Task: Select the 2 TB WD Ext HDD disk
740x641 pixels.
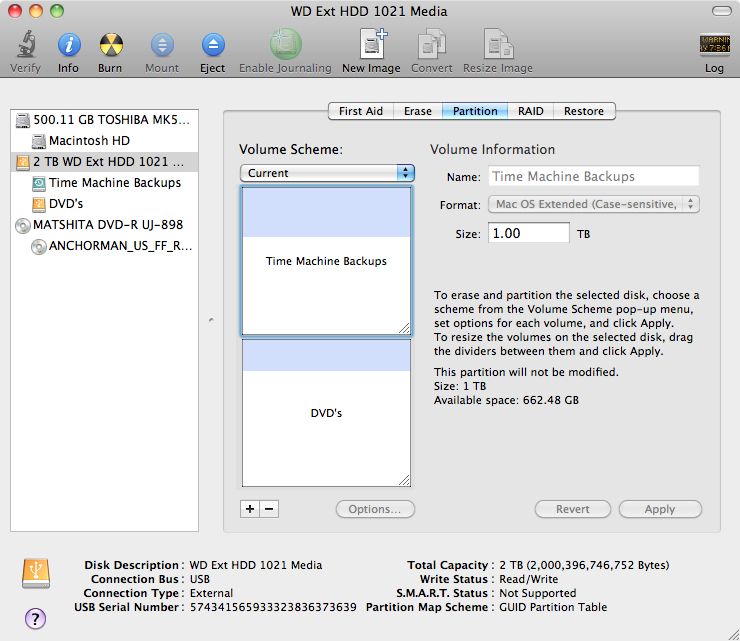Action: (104, 162)
